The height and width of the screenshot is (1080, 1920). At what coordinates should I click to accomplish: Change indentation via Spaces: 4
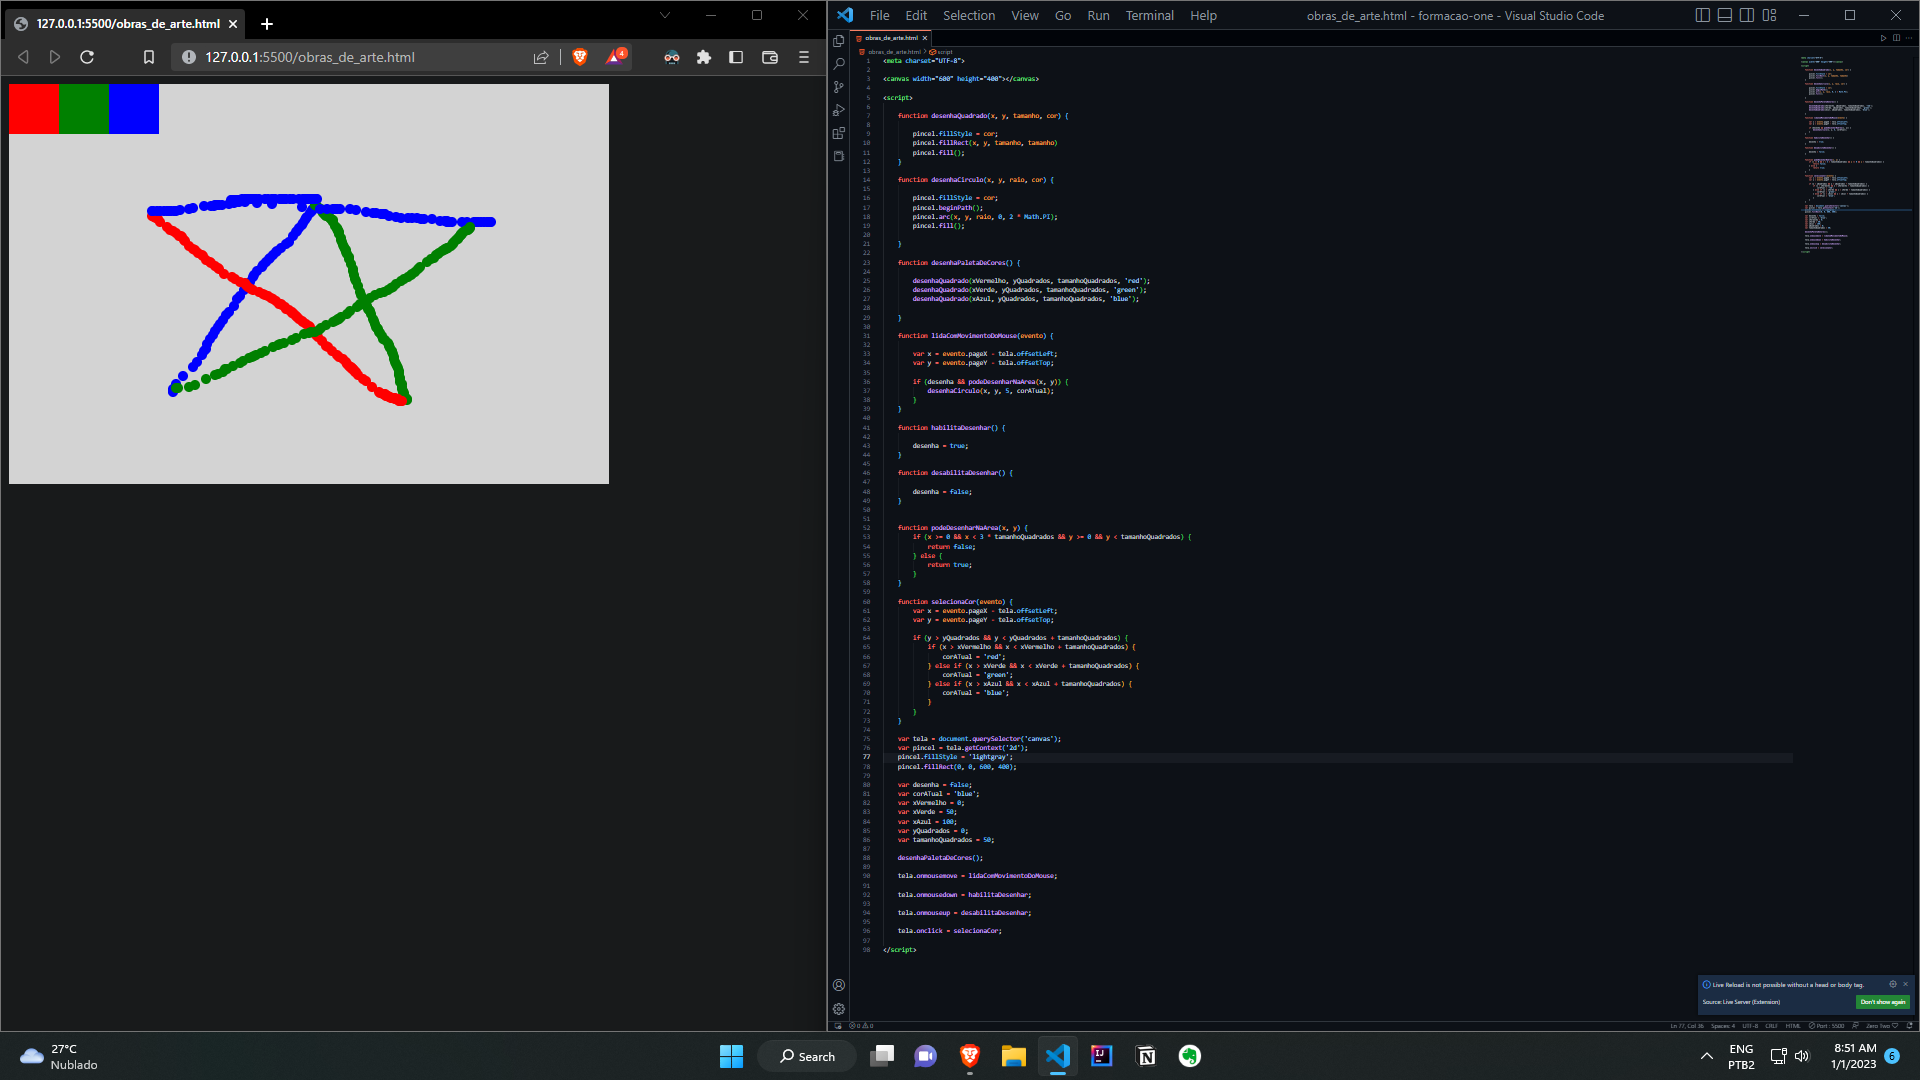pyautogui.click(x=1723, y=1026)
